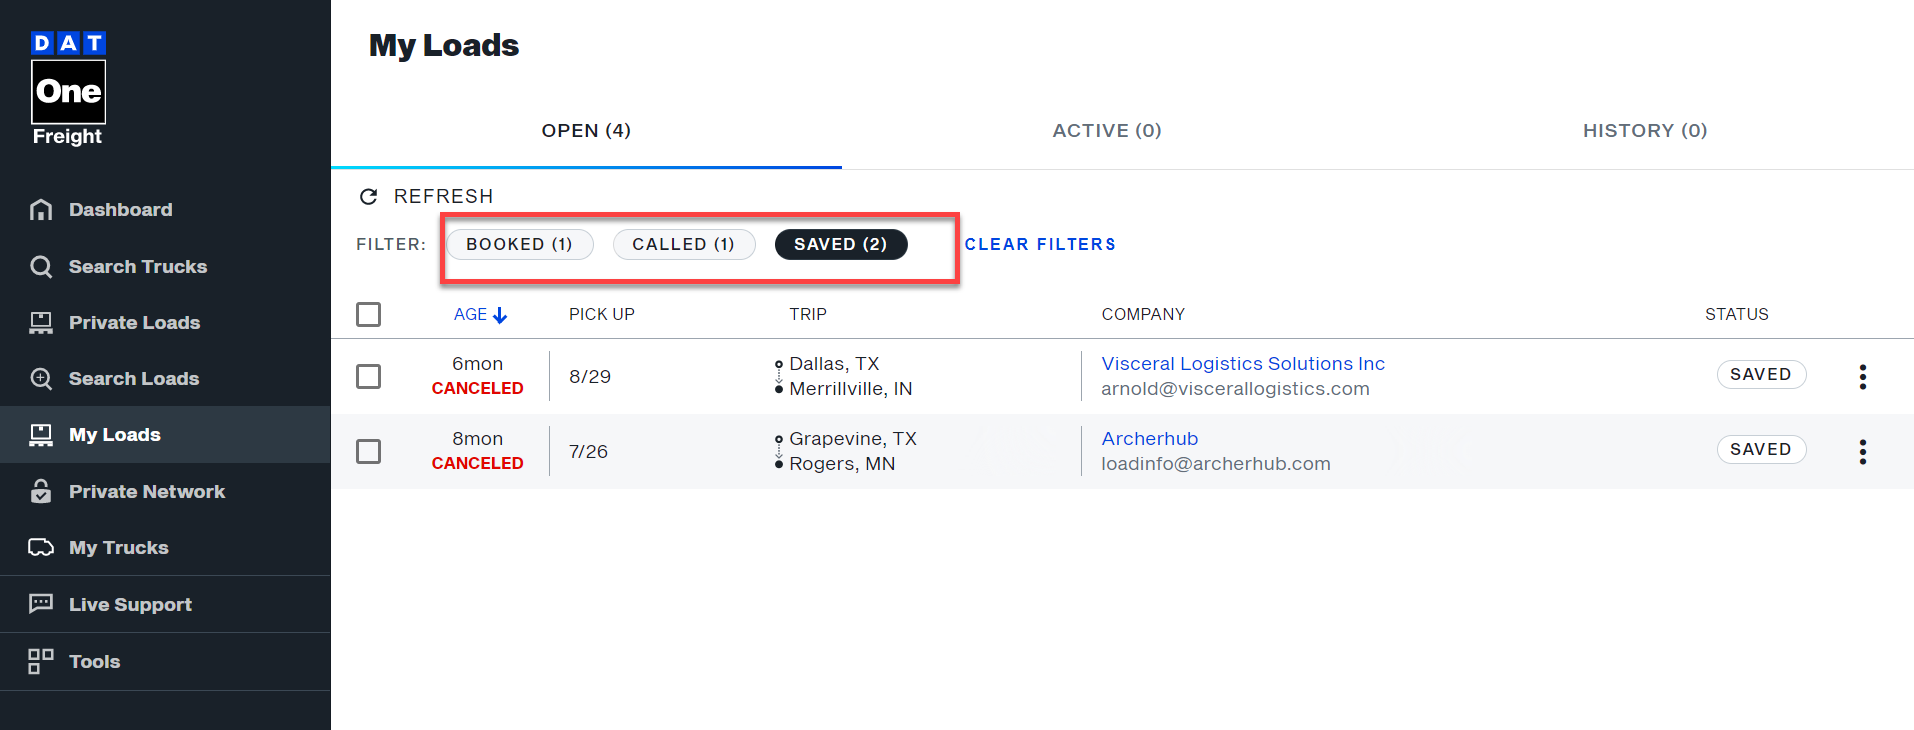Click the Private Network lock icon
The height and width of the screenshot is (730, 1914).
(x=41, y=492)
